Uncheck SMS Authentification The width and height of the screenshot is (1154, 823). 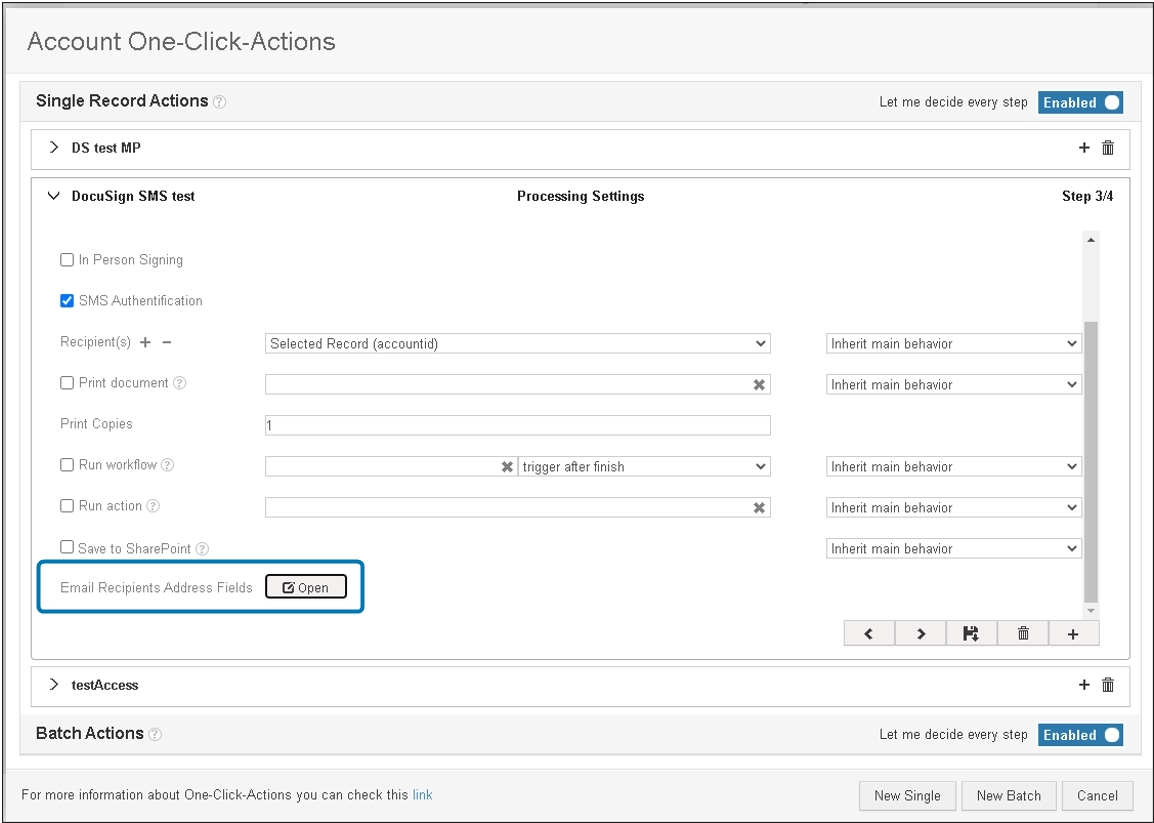click(x=67, y=300)
